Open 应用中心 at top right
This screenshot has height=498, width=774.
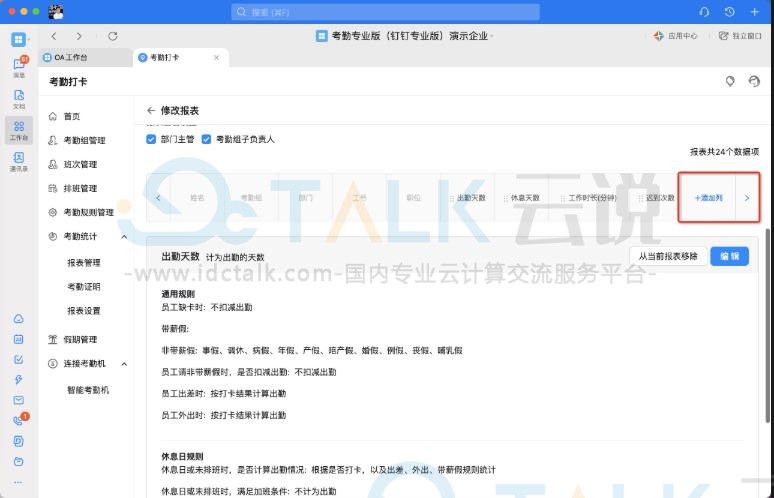[675, 36]
